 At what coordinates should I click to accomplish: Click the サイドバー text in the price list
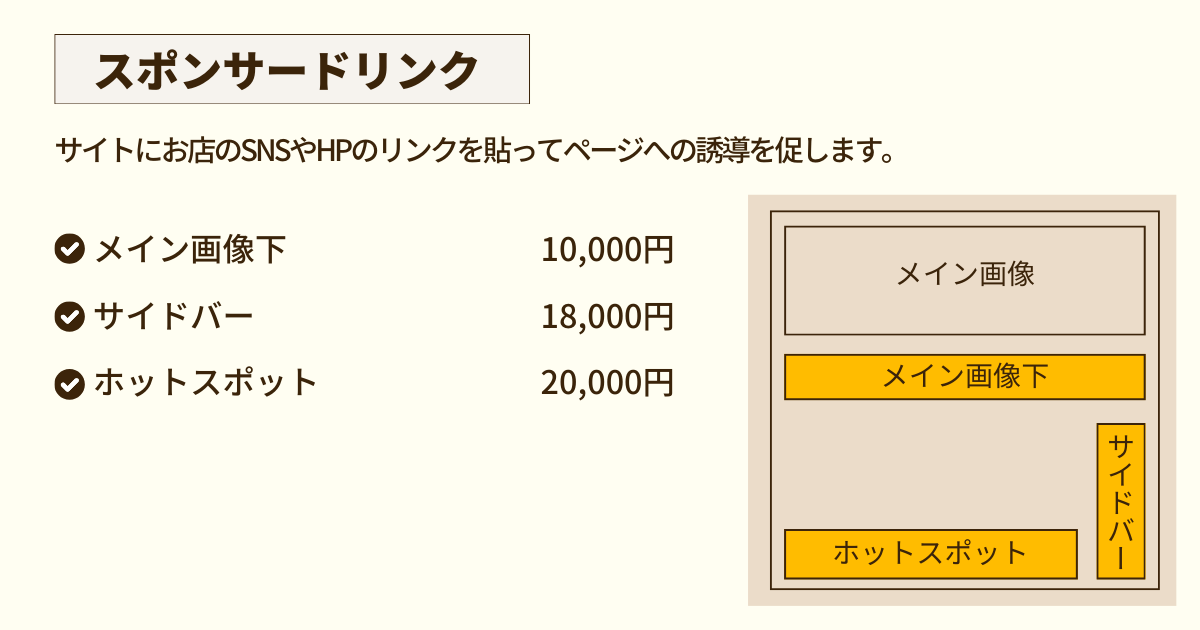pos(173,316)
